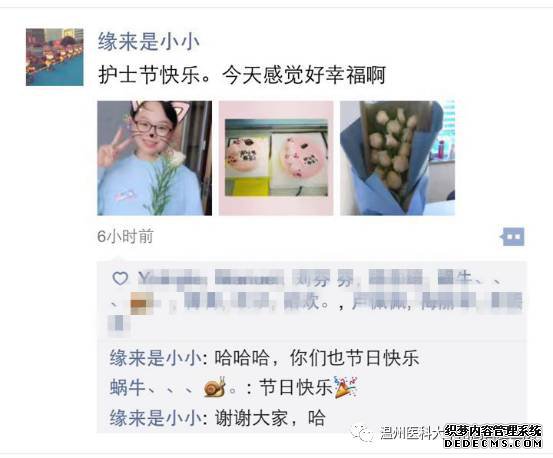Open poster's avatar picture
This screenshot has height=458, width=553.
tap(55, 57)
